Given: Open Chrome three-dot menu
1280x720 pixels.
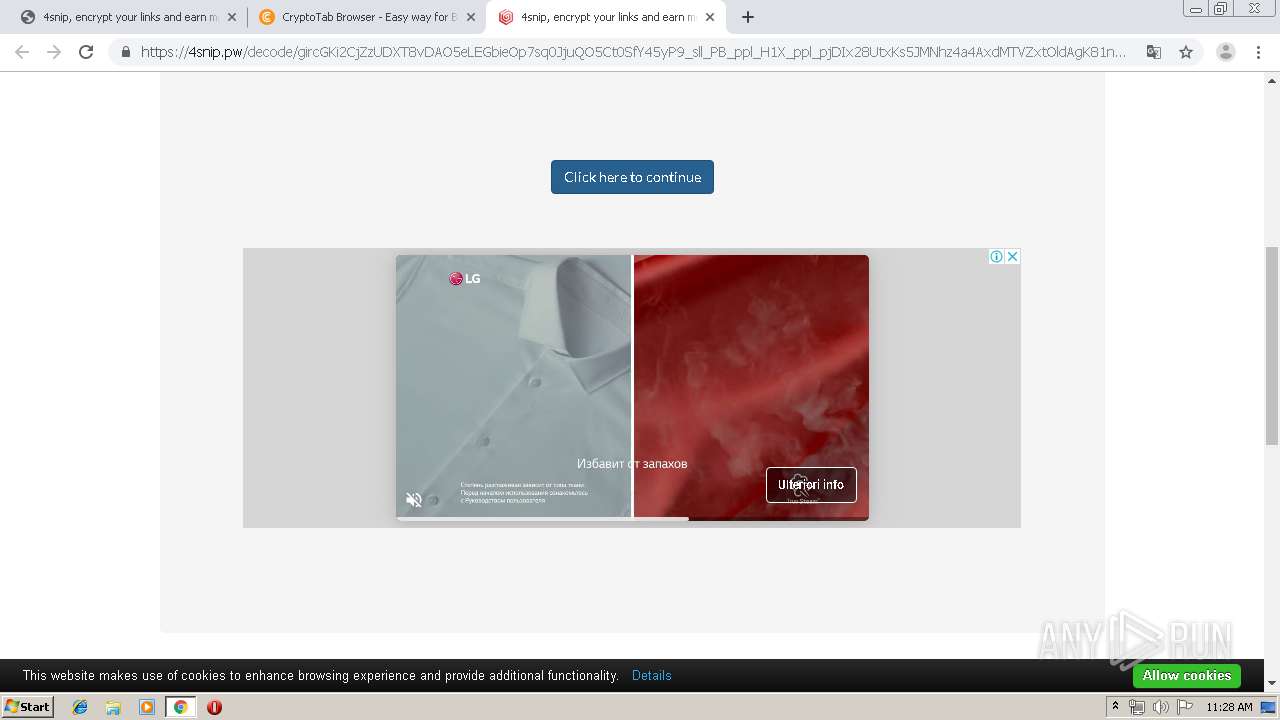Looking at the screenshot, I should coord(1258,52).
